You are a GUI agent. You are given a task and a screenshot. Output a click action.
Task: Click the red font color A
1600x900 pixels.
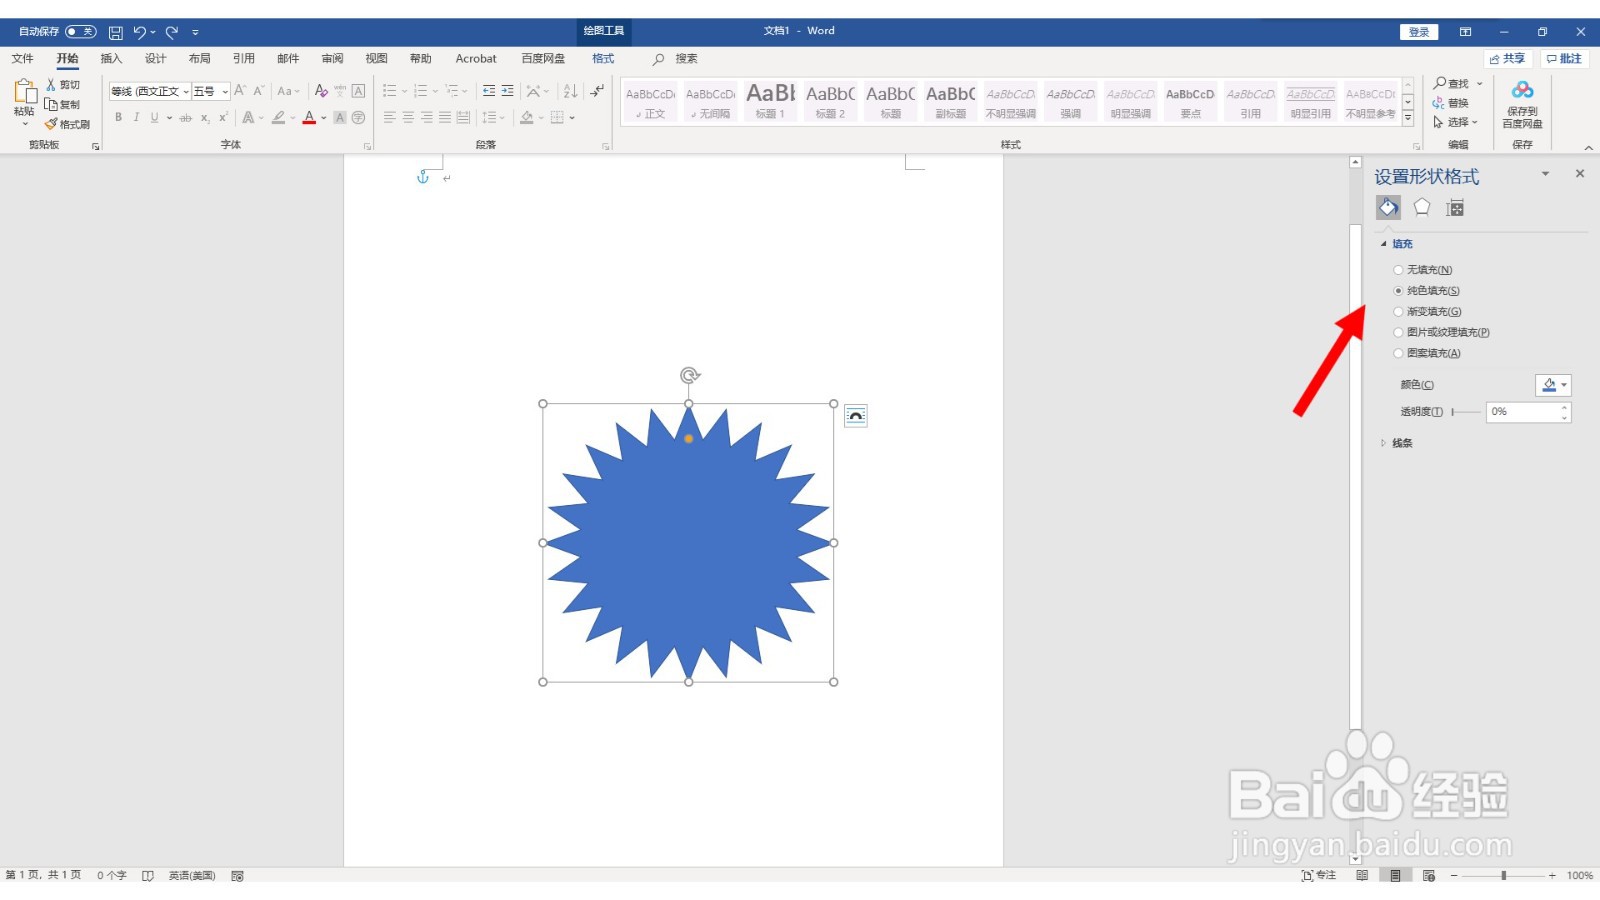pos(309,118)
